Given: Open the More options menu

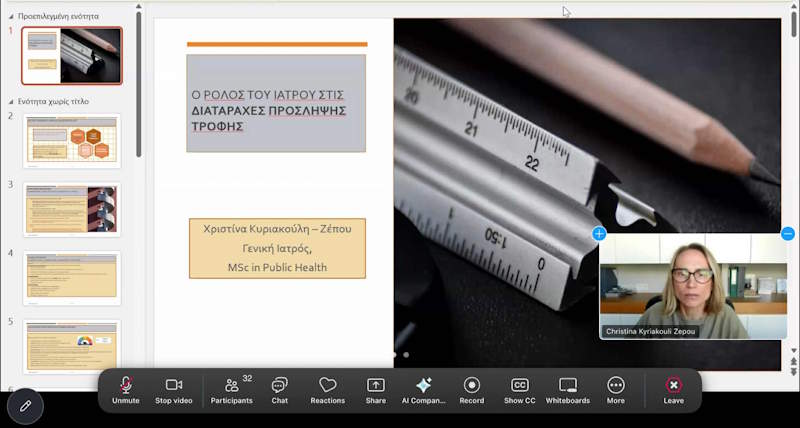Looking at the screenshot, I should click(x=616, y=385).
